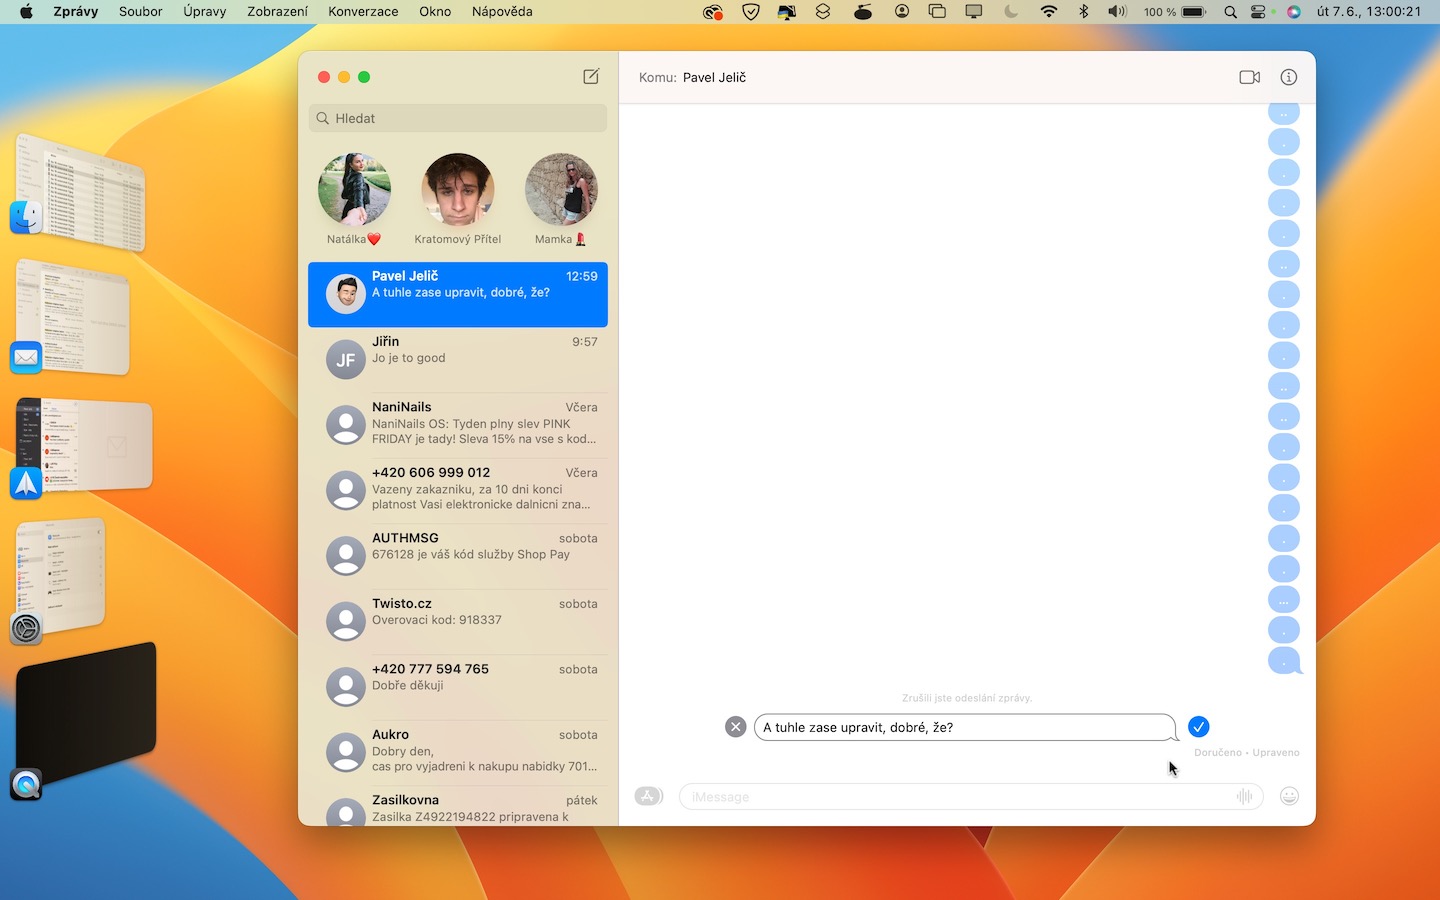
Task: Open the AUTHMSG conversation
Action: click(458, 556)
